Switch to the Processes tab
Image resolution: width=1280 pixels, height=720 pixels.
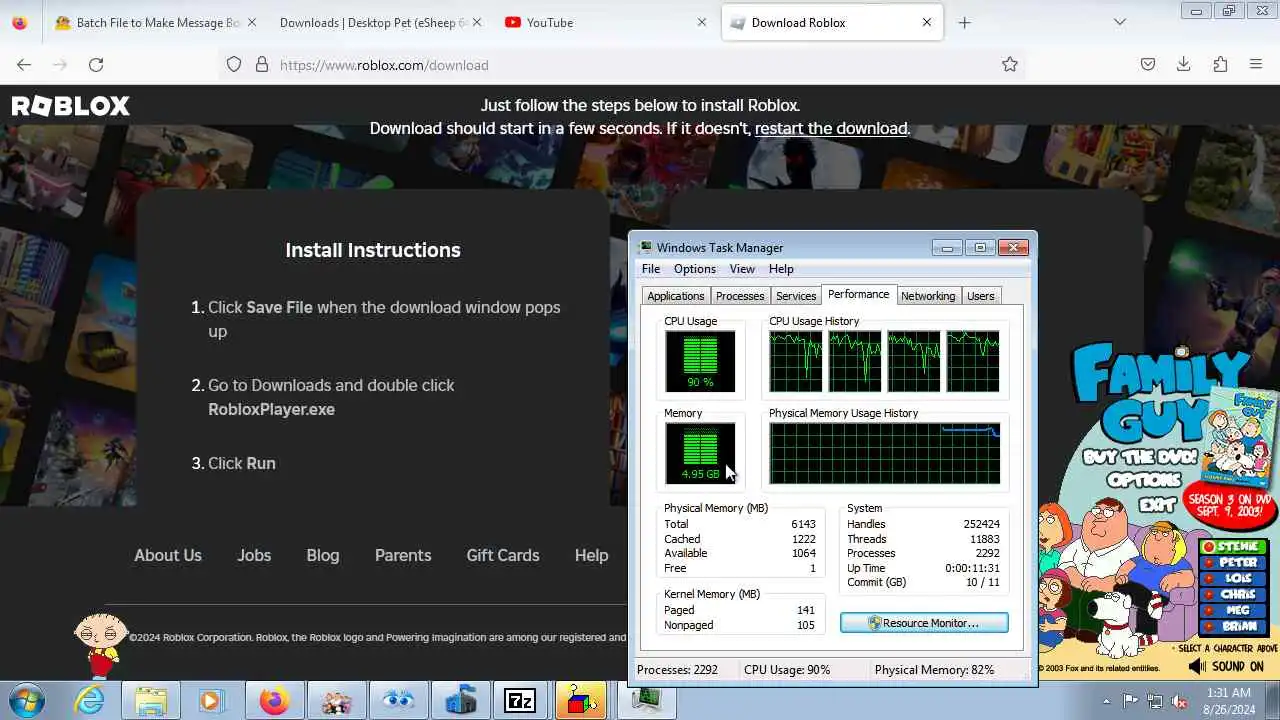pyautogui.click(x=740, y=296)
